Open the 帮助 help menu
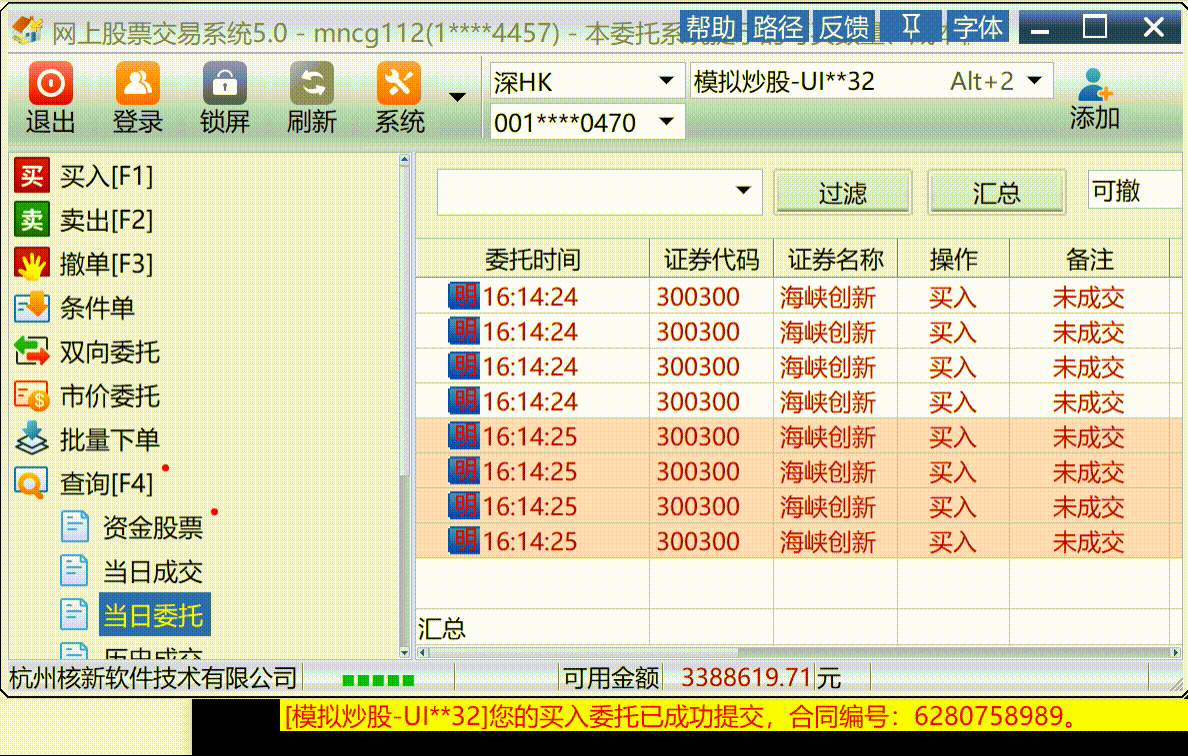This screenshot has height=756, width=1188. point(711,27)
